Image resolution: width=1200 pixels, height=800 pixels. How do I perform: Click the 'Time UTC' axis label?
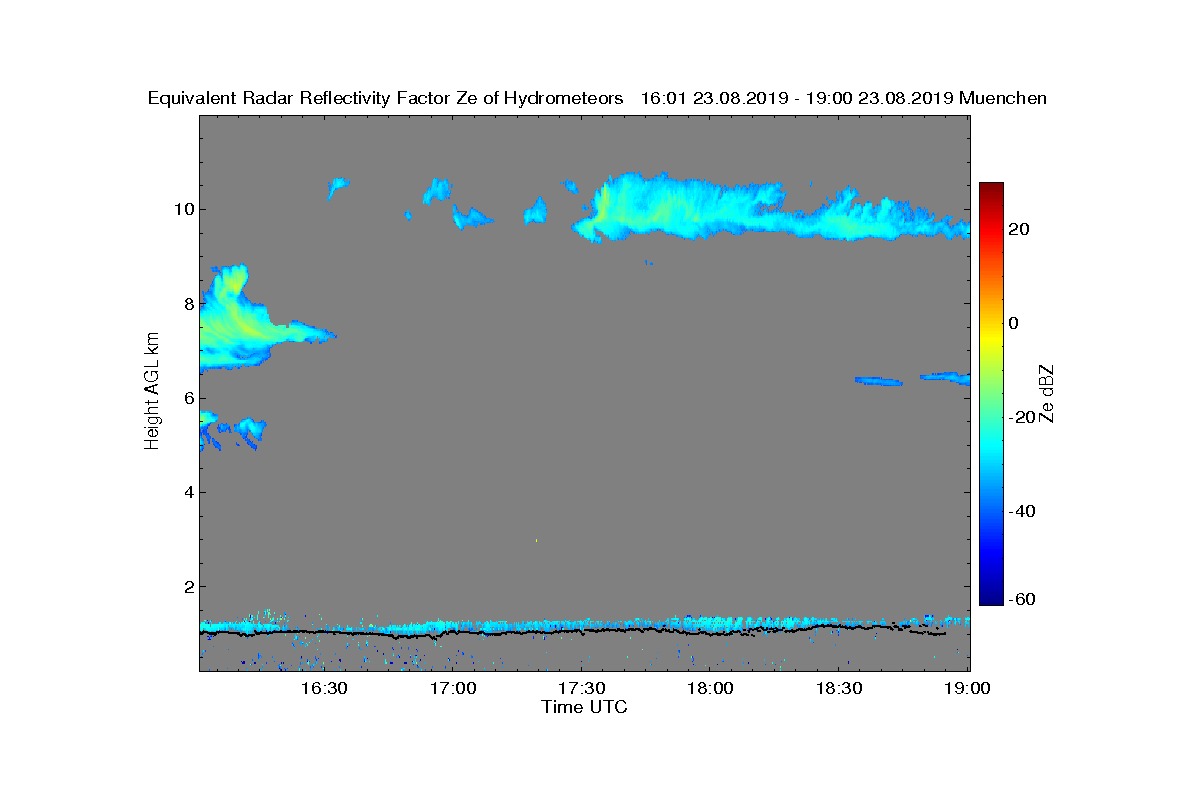585,707
